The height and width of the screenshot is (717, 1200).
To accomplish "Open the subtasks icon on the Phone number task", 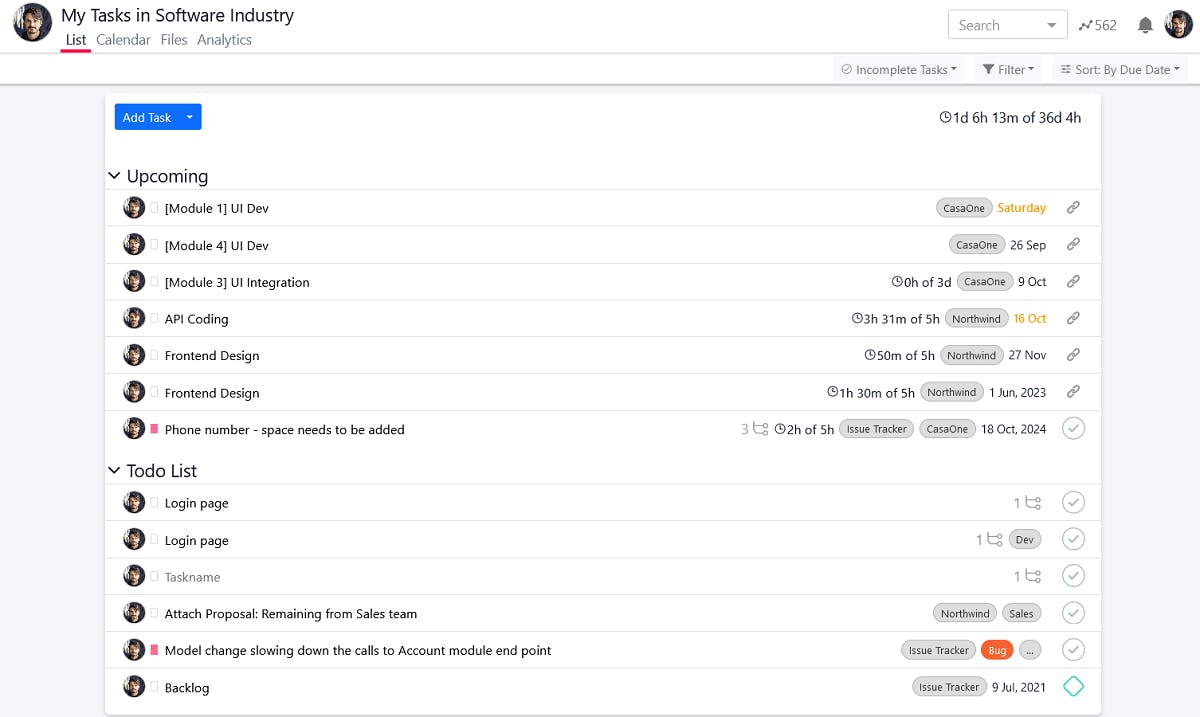I will click(760, 428).
